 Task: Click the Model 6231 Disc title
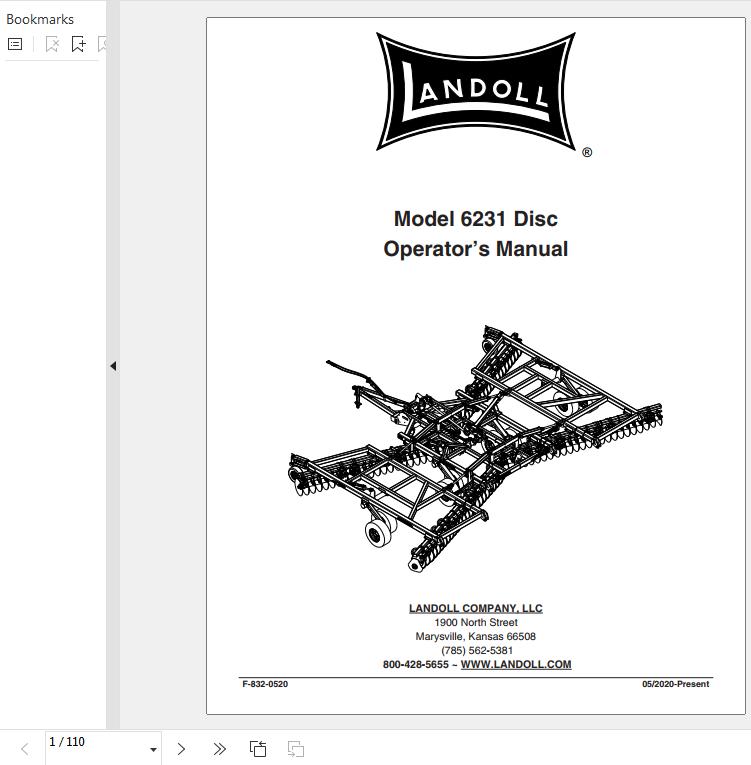tap(476, 219)
